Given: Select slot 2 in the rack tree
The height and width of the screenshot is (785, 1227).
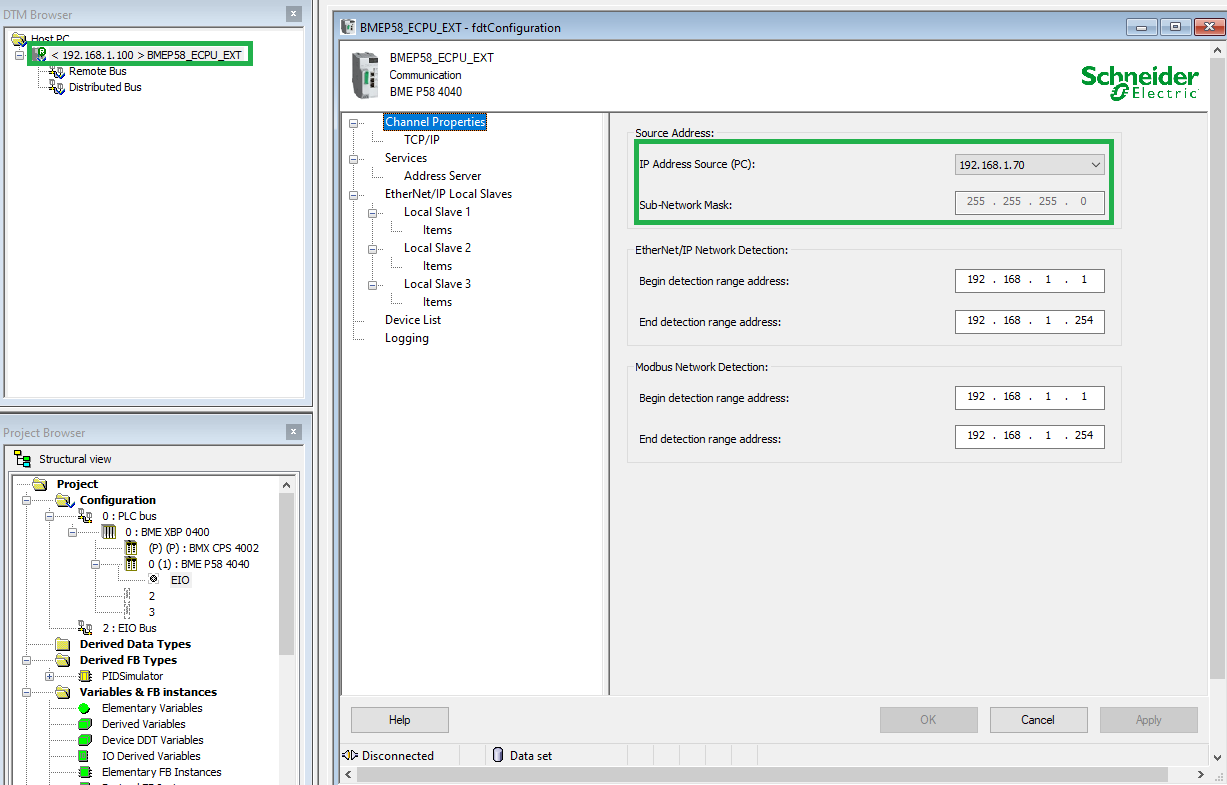Looking at the screenshot, I should click(152, 596).
